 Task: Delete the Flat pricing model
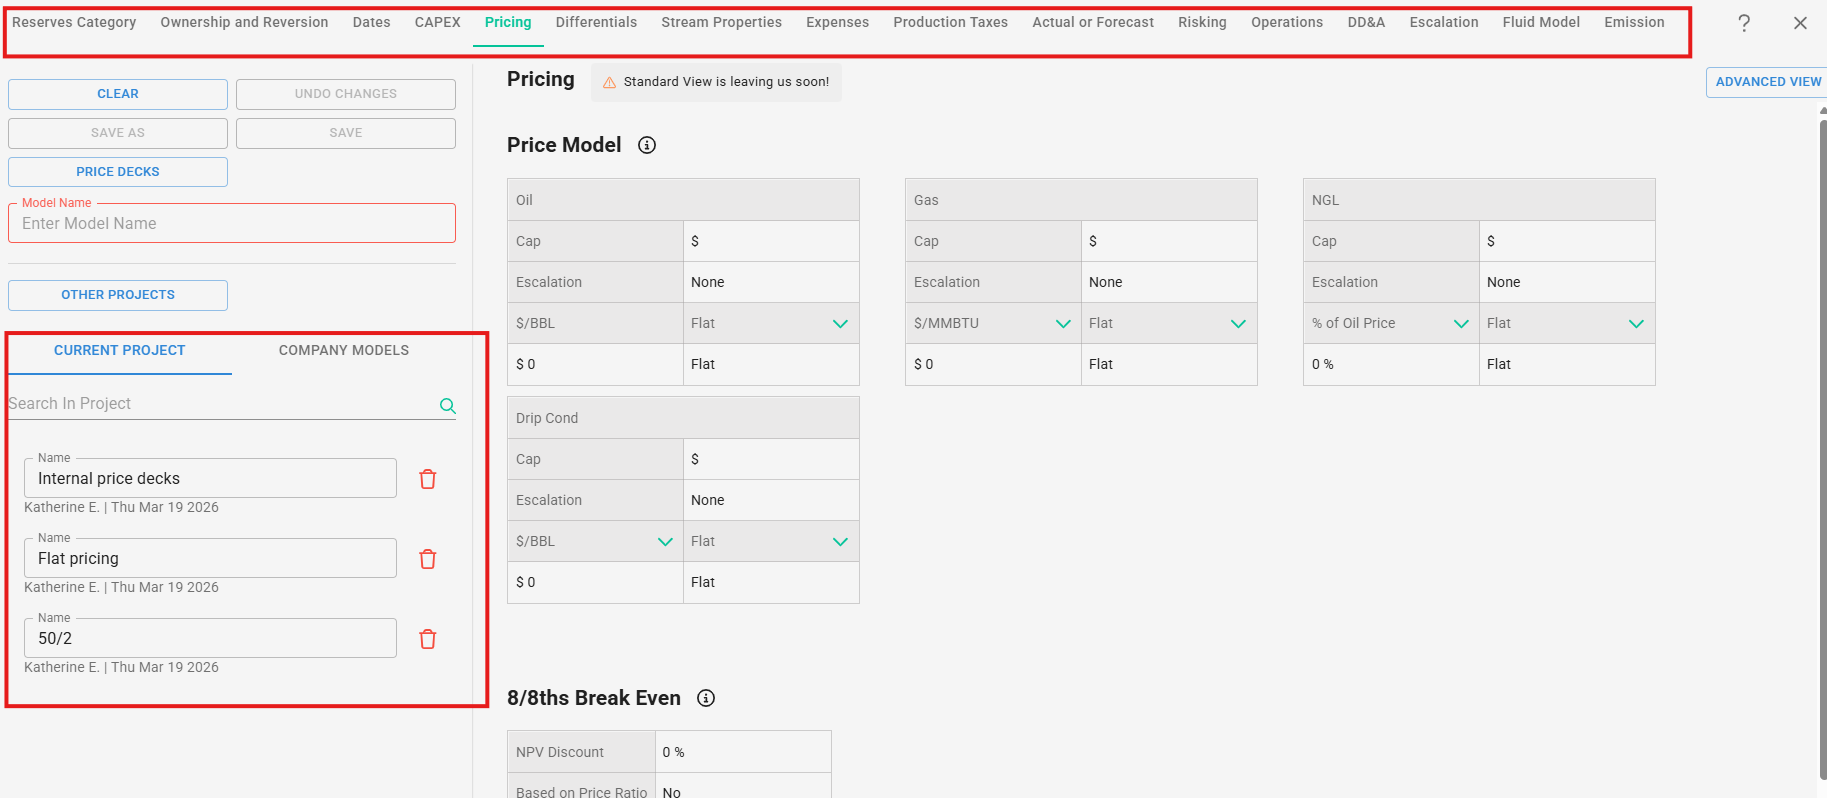click(428, 559)
